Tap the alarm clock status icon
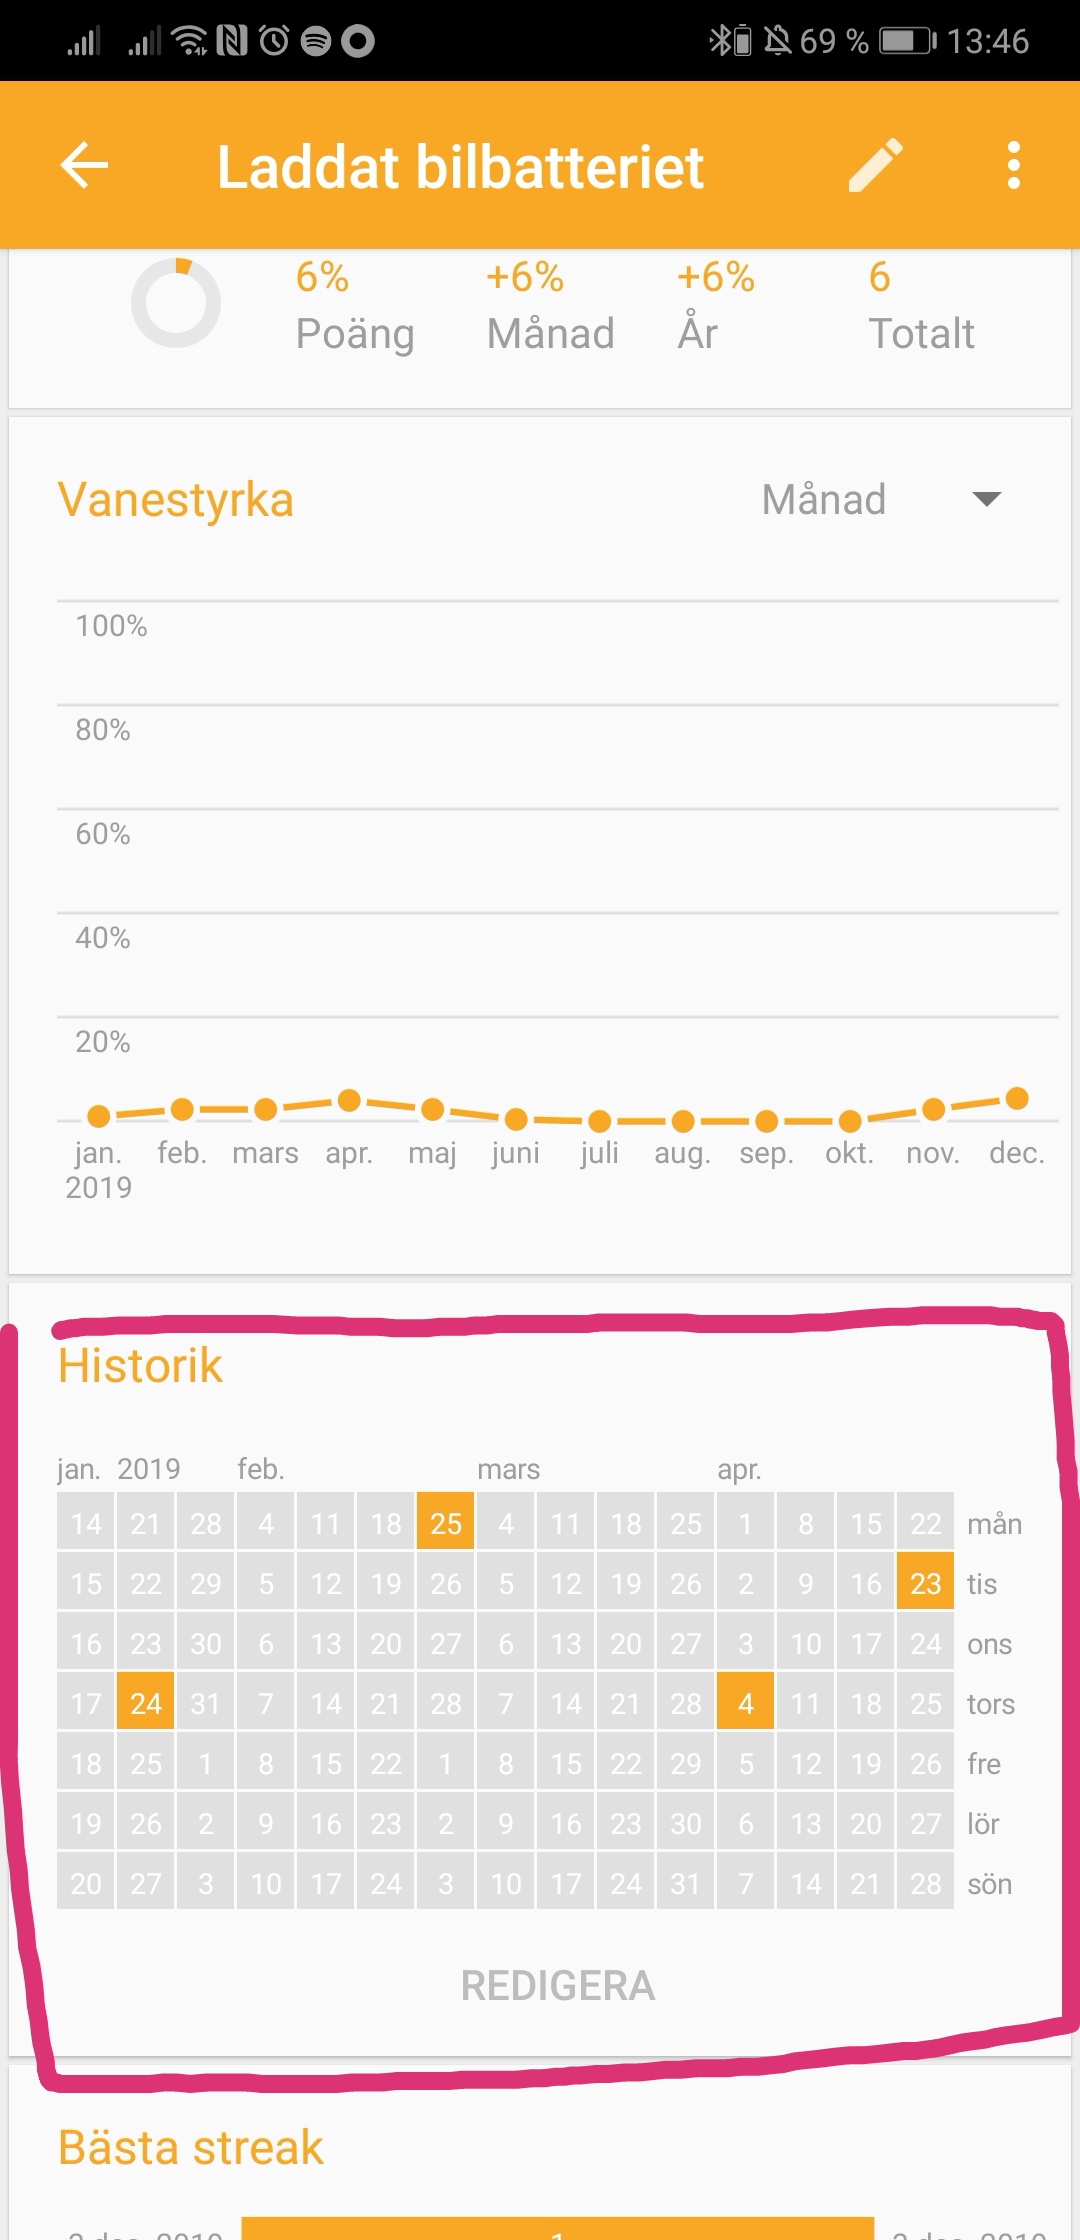The image size is (1080, 2240). (274, 41)
